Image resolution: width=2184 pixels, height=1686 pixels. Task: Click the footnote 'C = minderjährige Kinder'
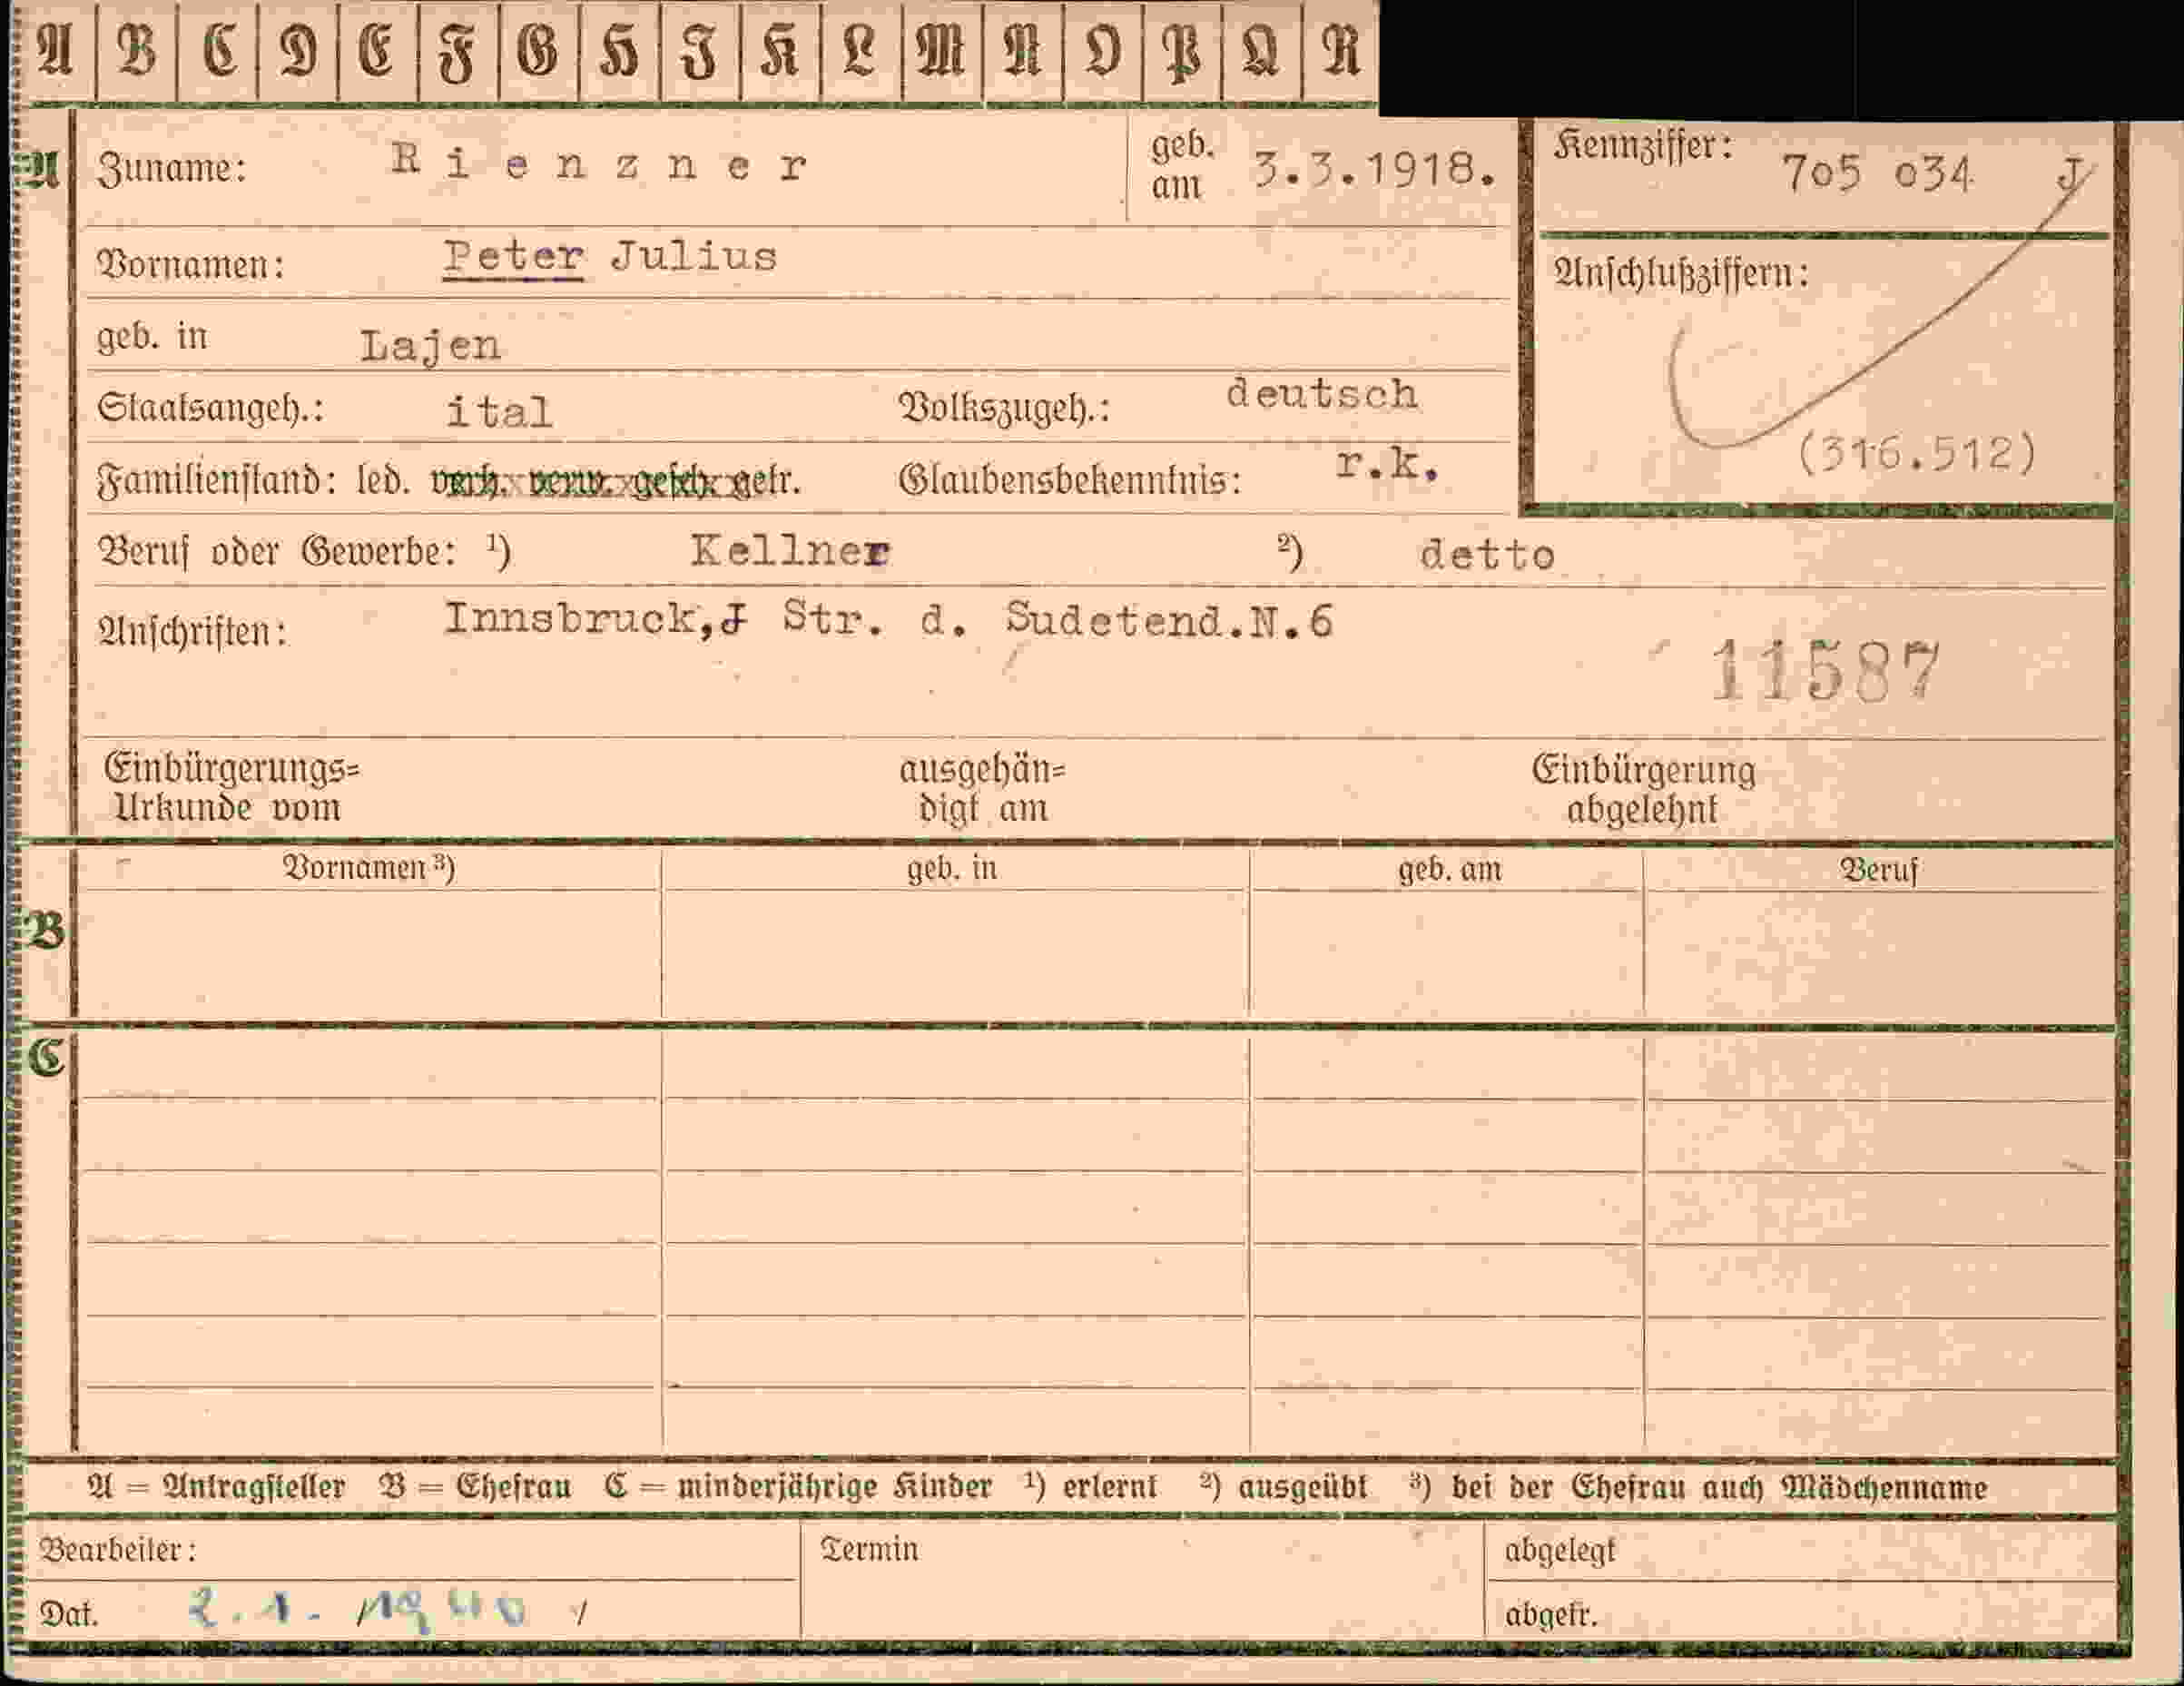tap(798, 1487)
